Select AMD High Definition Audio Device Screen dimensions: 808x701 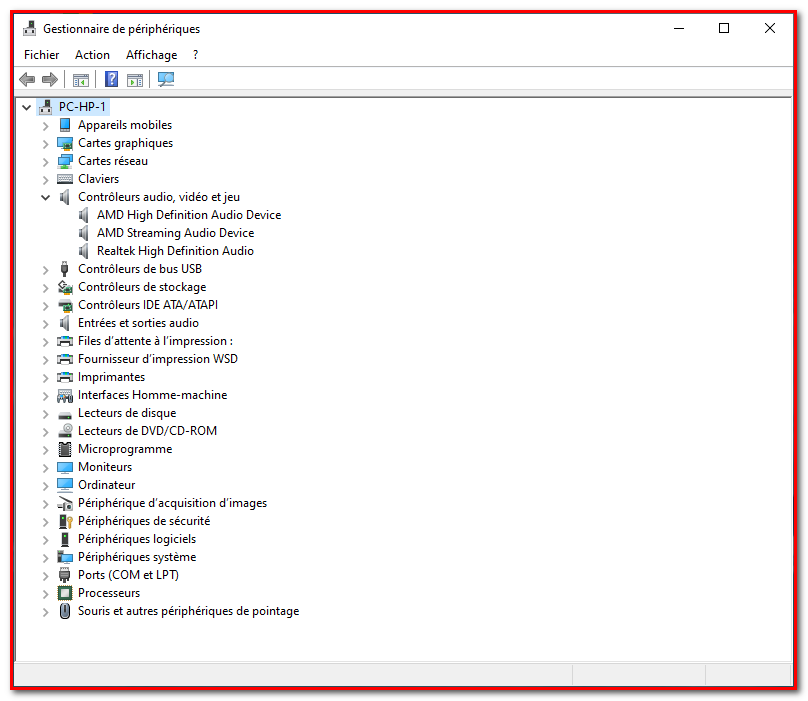tap(189, 215)
